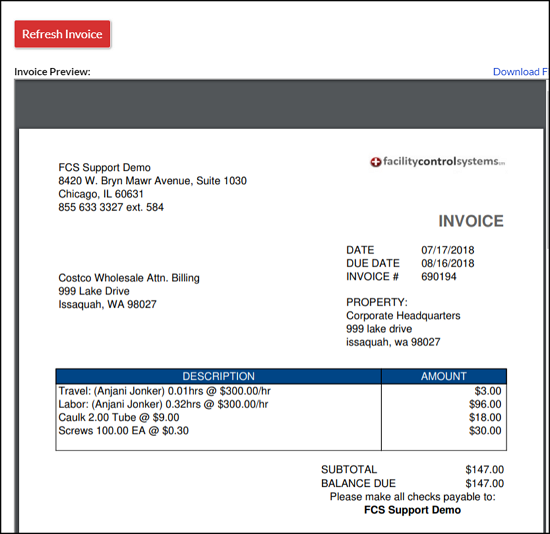Click the $30.00 amount
The width and height of the screenshot is (550, 534).
pyautogui.click(x=485, y=430)
